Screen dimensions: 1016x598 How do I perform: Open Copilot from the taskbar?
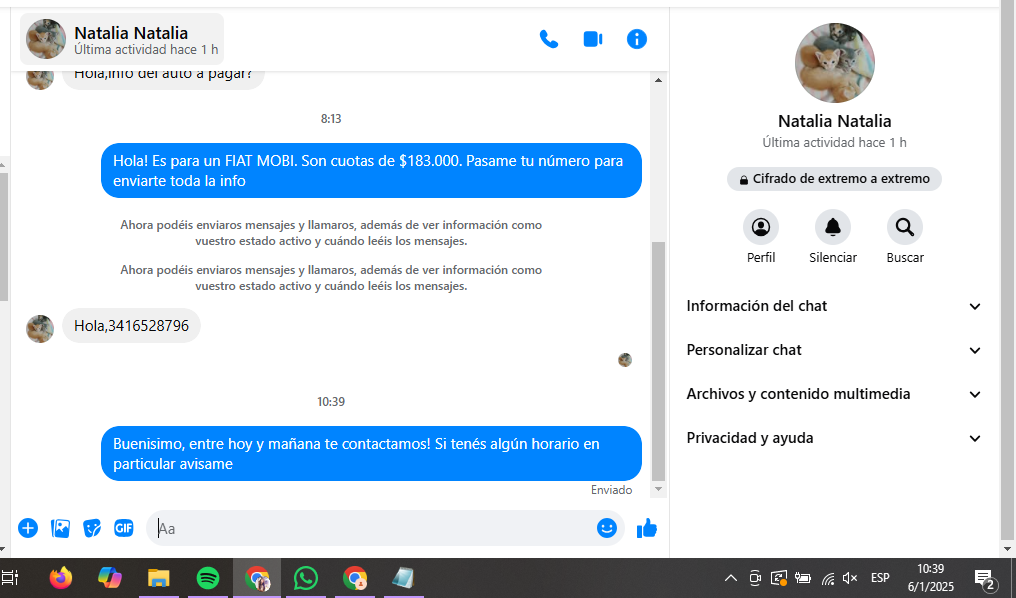point(110,578)
